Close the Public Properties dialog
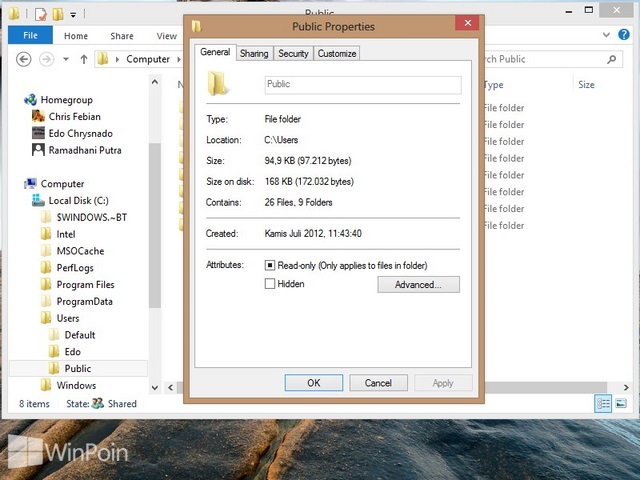Screen dimensions: 640x480 [x=468, y=23]
